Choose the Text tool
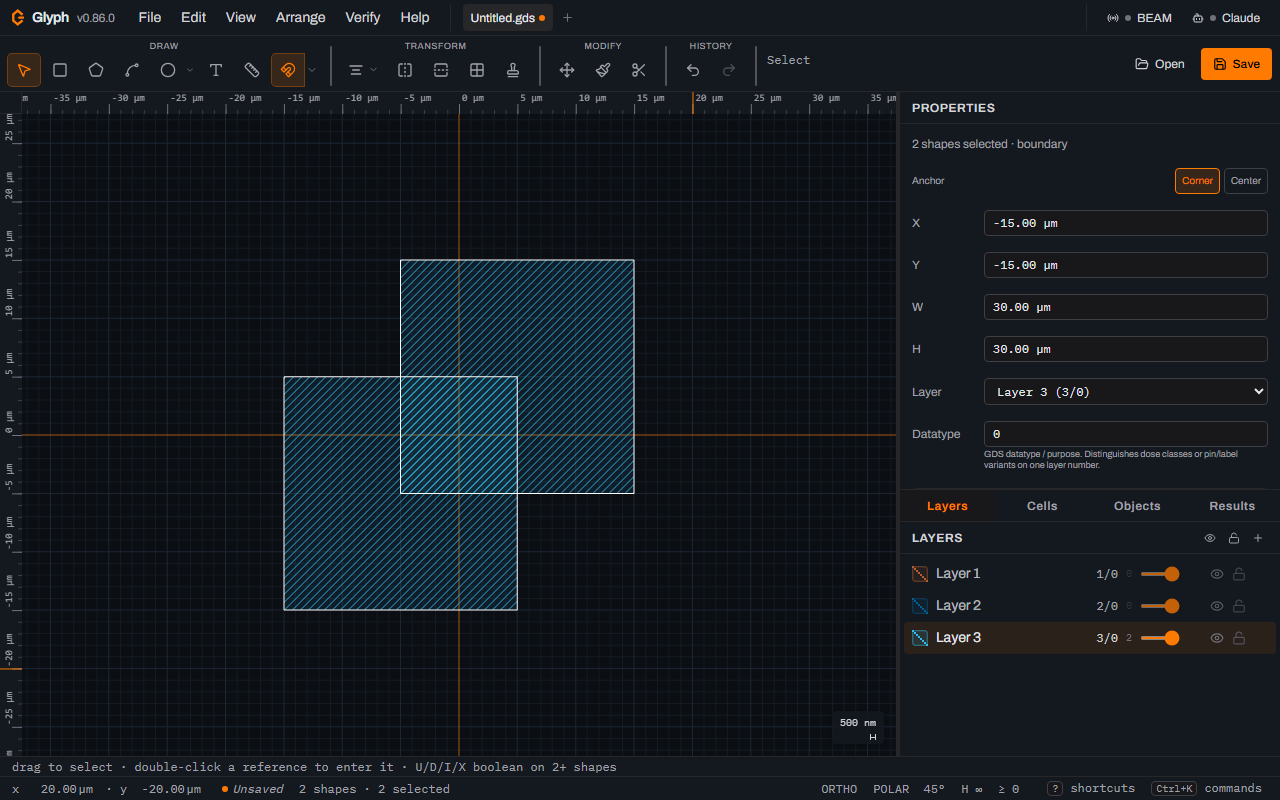This screenshot has height=800, width=1280. click(x=216, y=70)
